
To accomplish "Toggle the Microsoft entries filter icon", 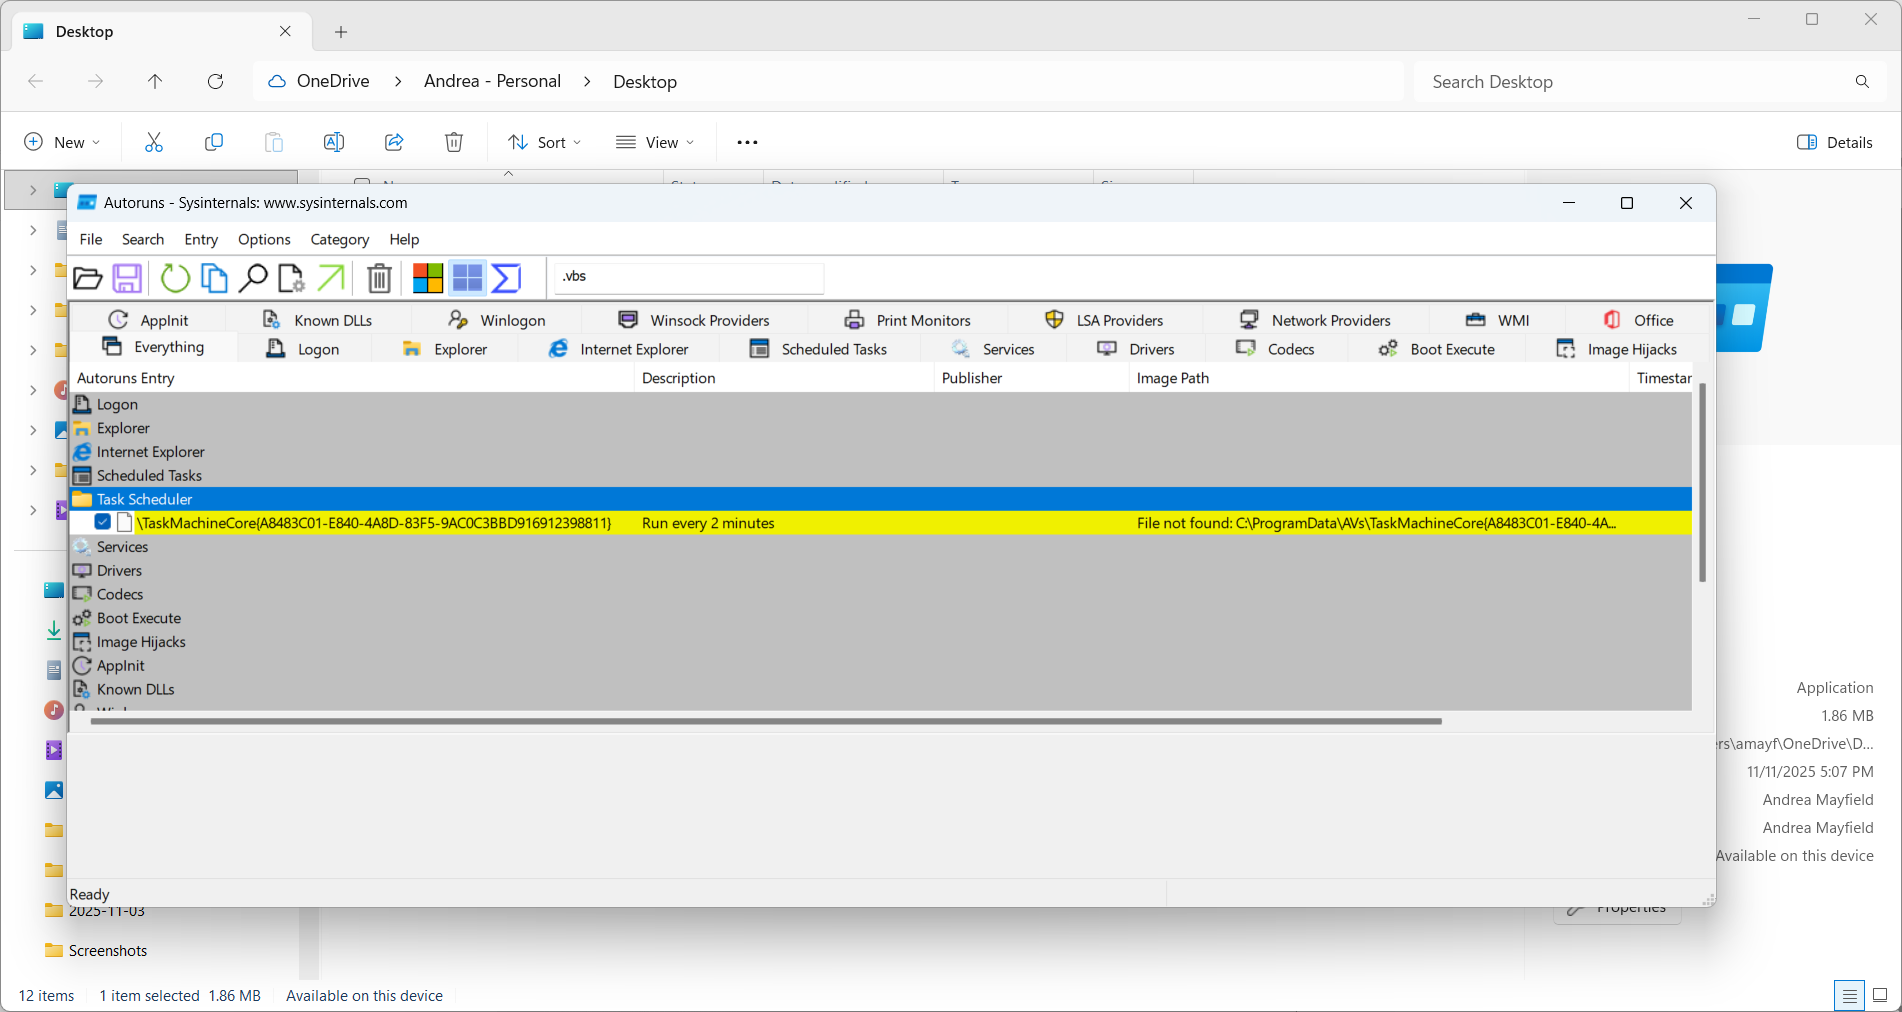I will click(427, 278).
